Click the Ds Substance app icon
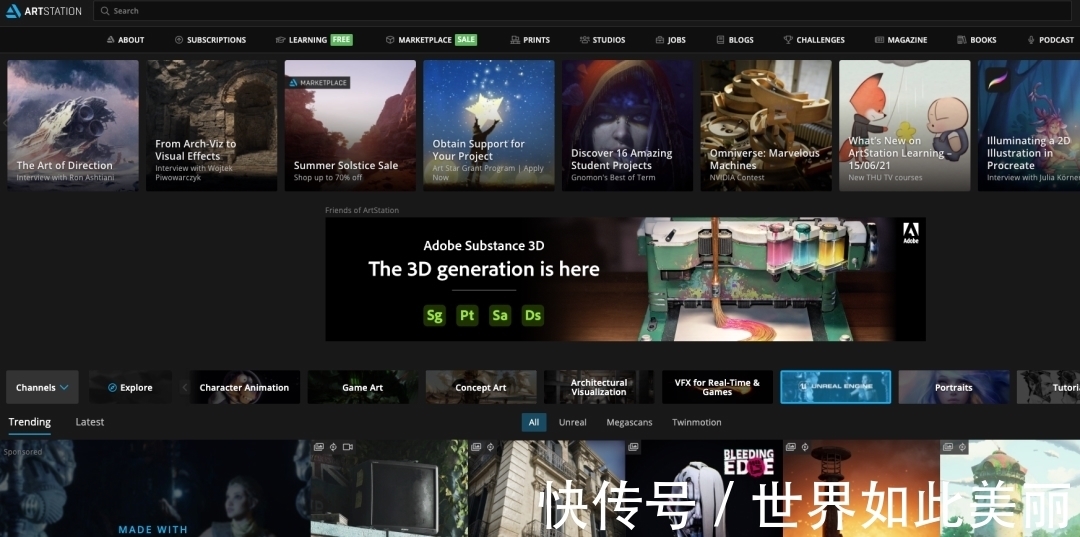Screen dimensions: 1080x537 coord(533,315)
